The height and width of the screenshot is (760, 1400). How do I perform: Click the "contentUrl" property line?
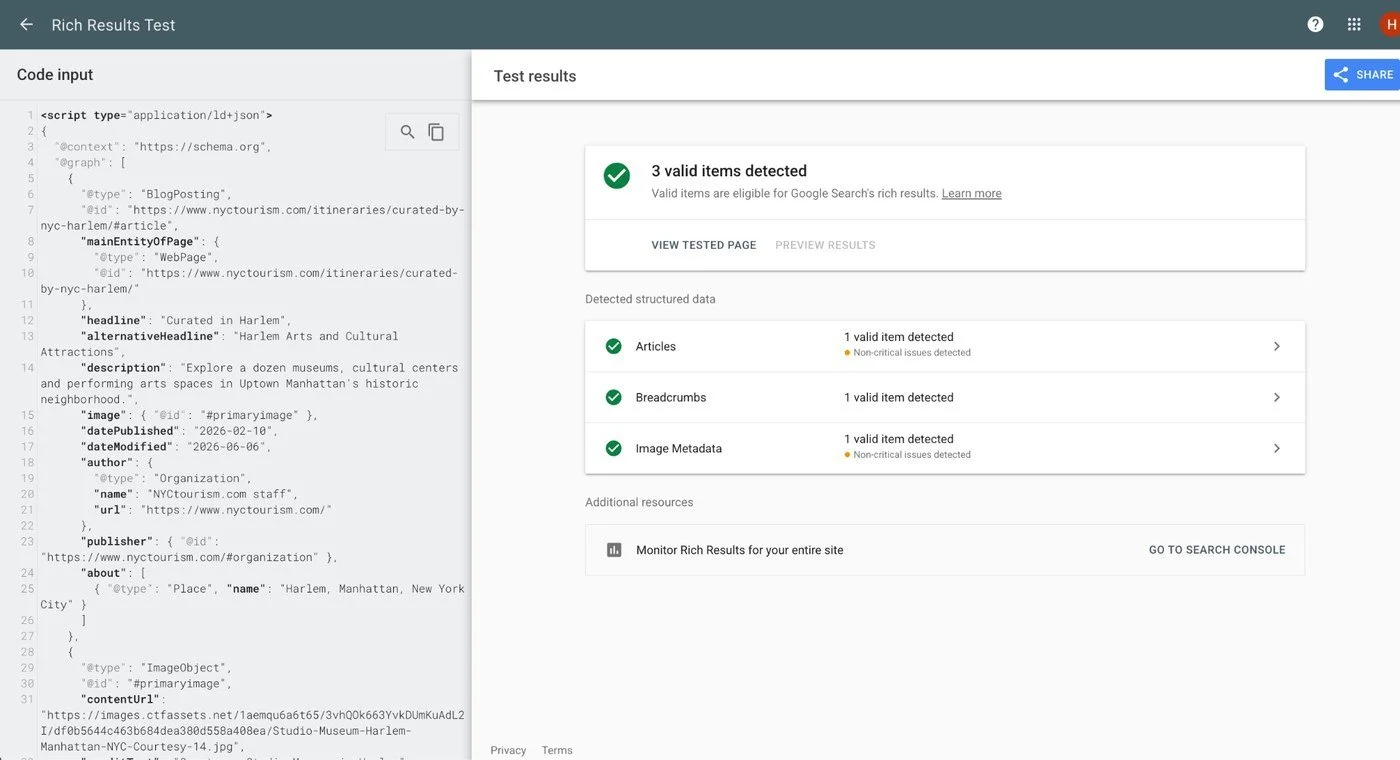point(252,723)
